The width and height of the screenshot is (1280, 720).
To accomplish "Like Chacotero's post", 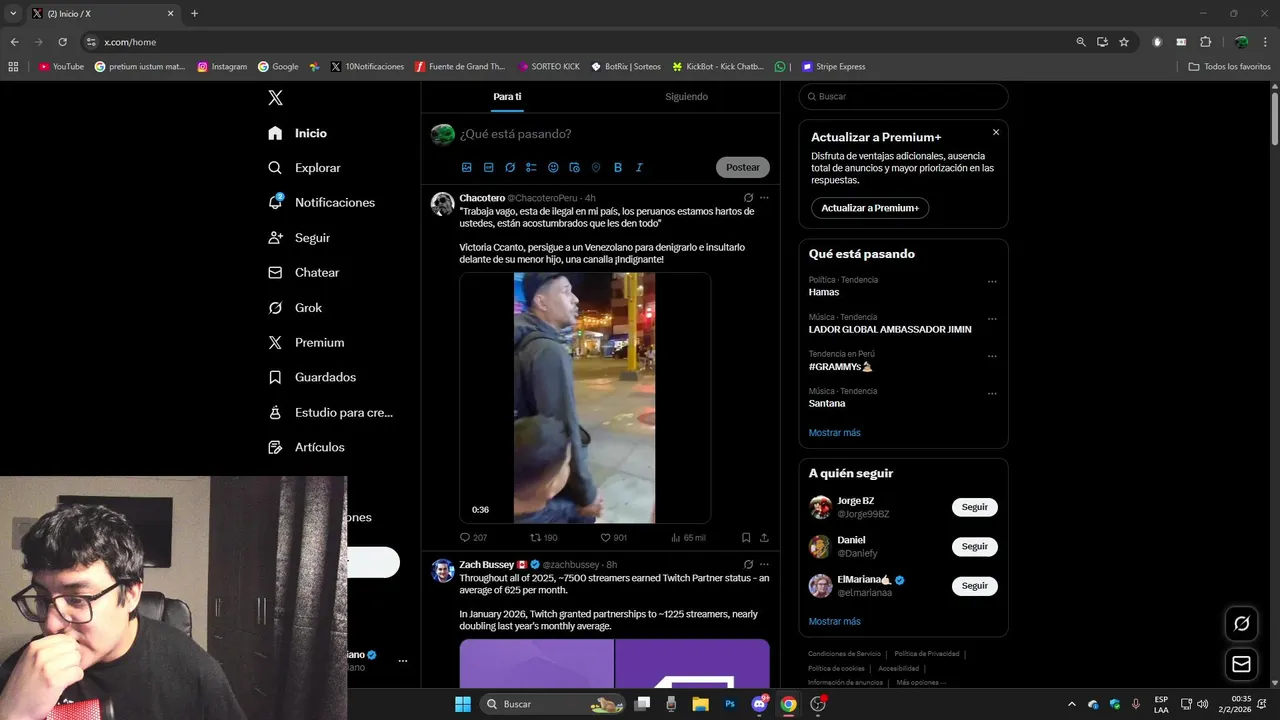I will 614,537.
